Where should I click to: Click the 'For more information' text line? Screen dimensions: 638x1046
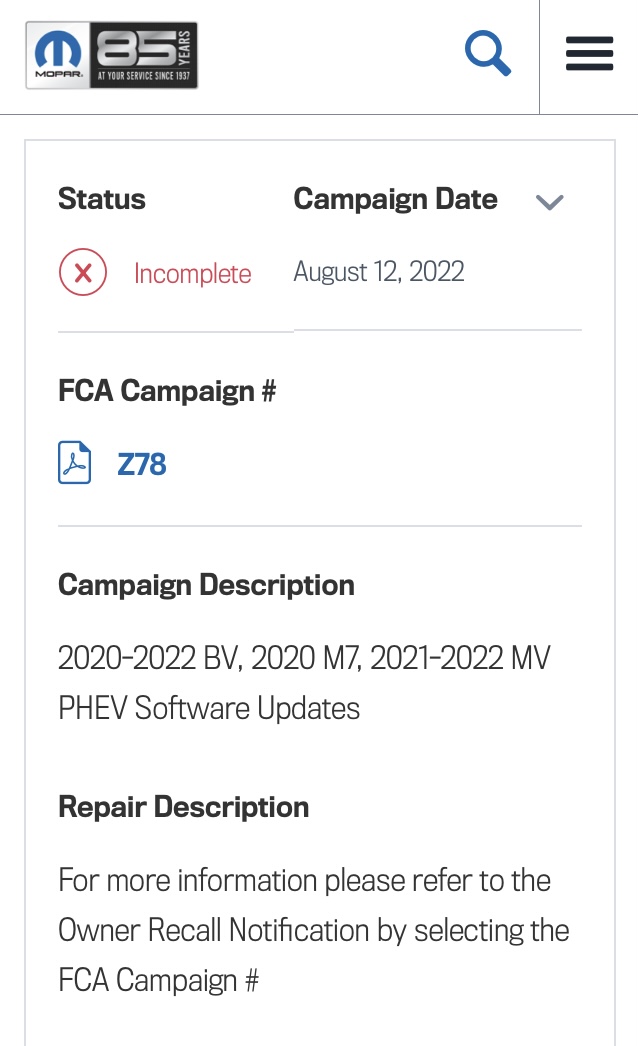coord(304,881)
